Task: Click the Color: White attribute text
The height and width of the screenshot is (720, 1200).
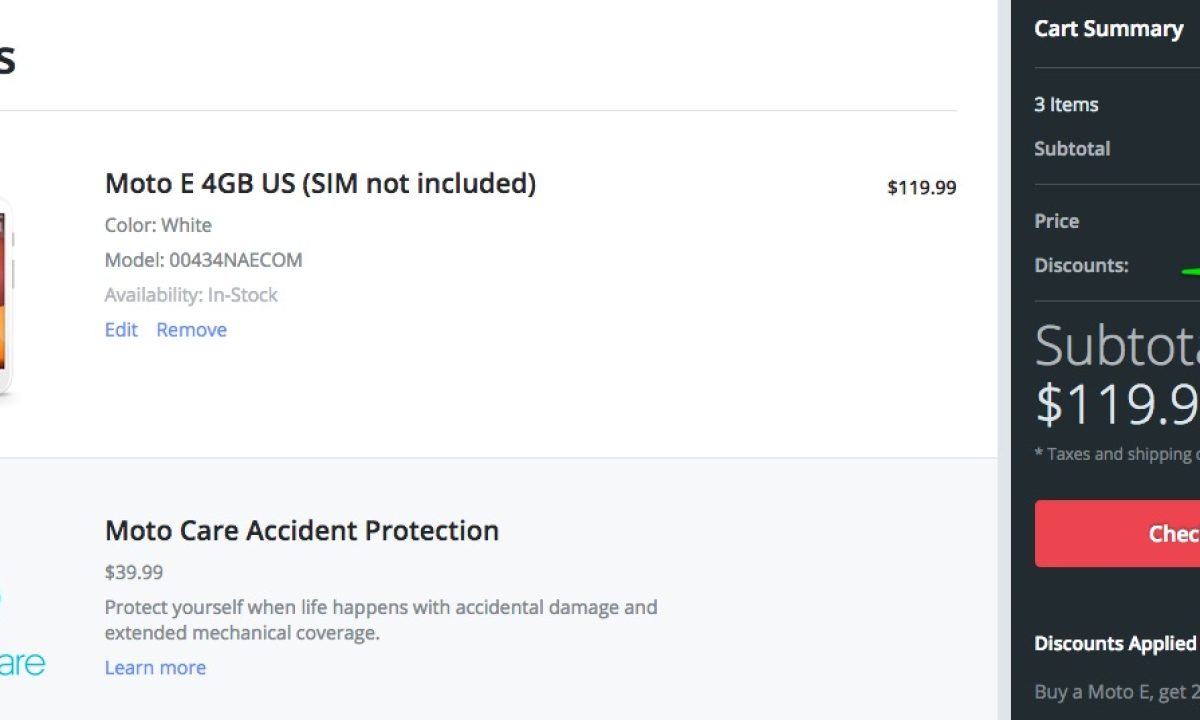Action: 158,225
